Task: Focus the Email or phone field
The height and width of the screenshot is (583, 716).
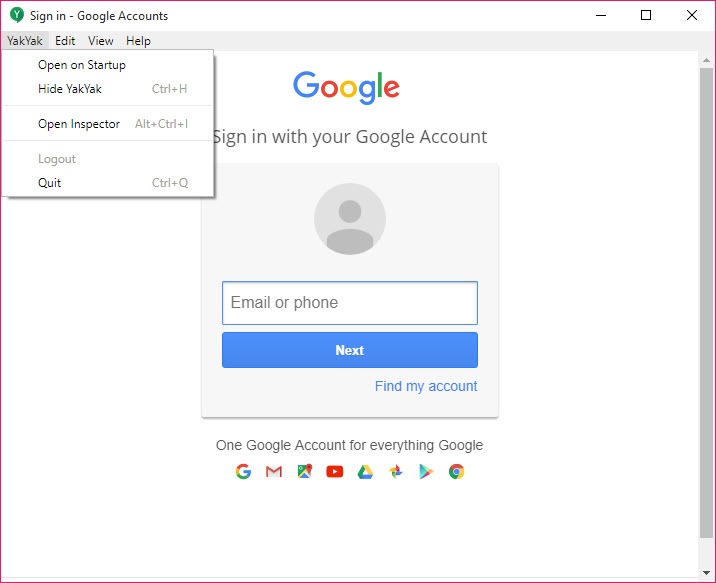Action: [x=350, y=303]
